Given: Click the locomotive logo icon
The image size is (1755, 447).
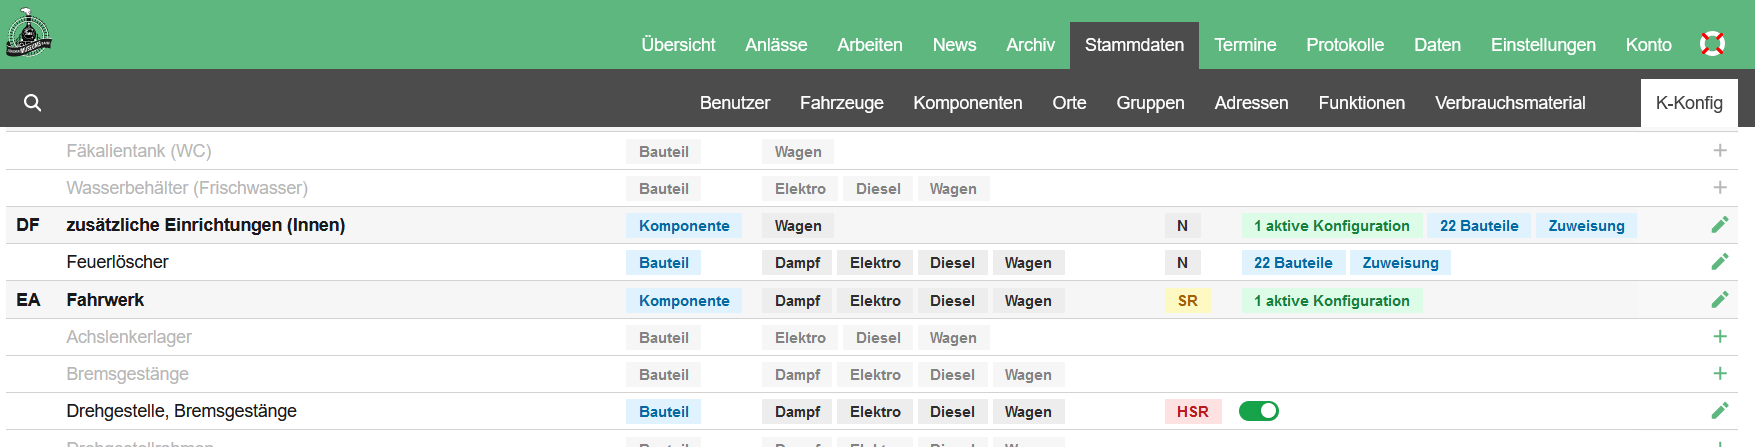Looking at the screenshot, I should click(29, 33).
